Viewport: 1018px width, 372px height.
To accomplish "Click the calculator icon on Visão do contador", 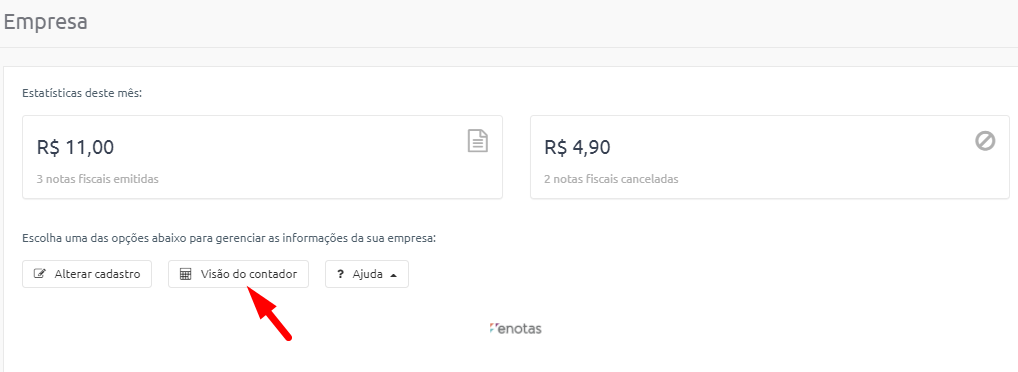I will 186,274.
